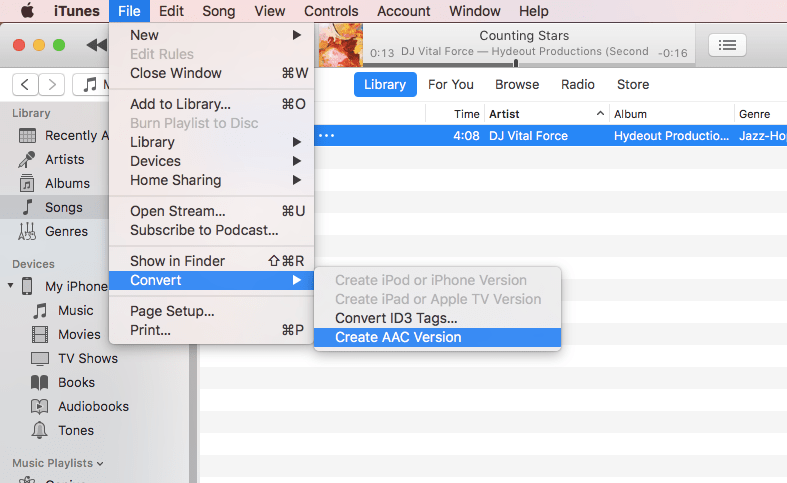Open the Window menu in menu bar
Image resolution: width=787 pixels, height=483 pixels.
point(475,11)
